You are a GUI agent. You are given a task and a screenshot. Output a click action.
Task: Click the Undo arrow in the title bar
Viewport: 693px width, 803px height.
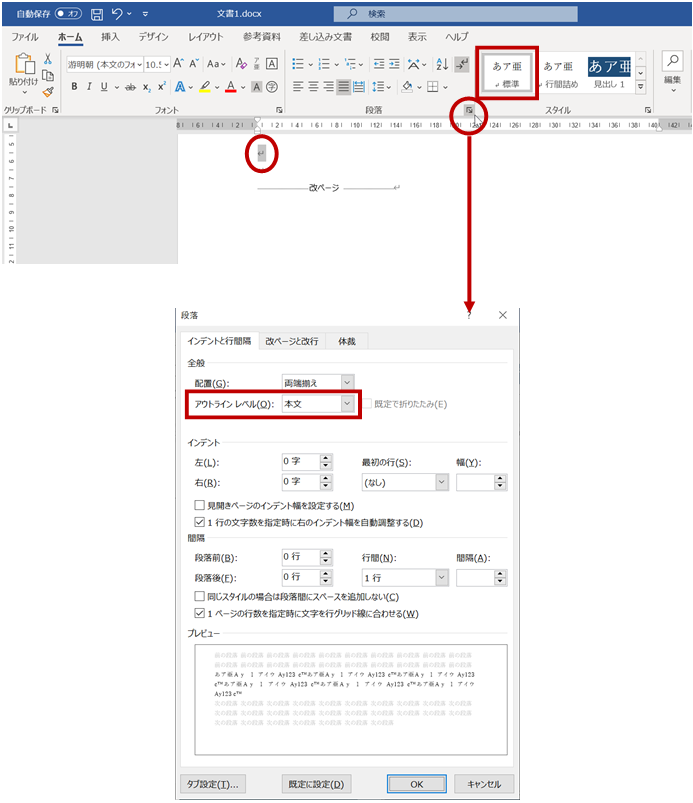click(x=118, y=14)
